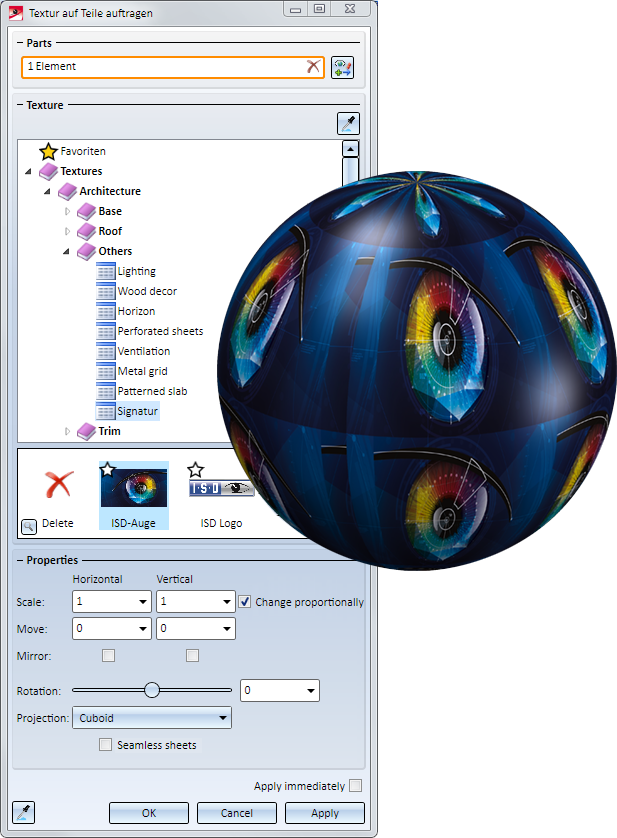Image resolution: width=617 pixels, height=838 pixels.
Task: Enable Apply immediately checkbox
Action: point(355,786)
